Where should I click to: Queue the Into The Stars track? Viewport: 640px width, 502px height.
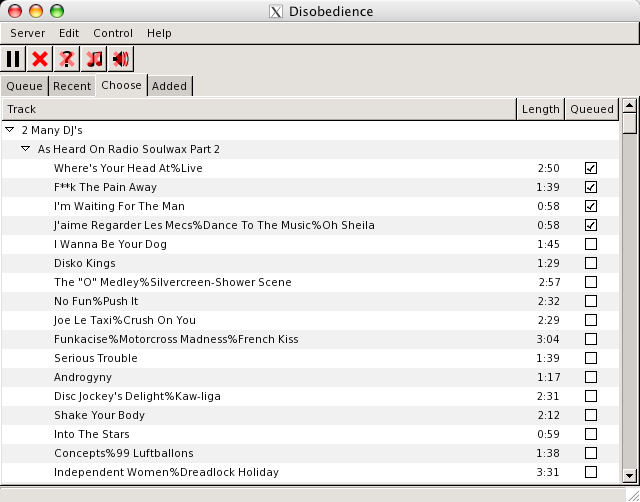(591, 434)
